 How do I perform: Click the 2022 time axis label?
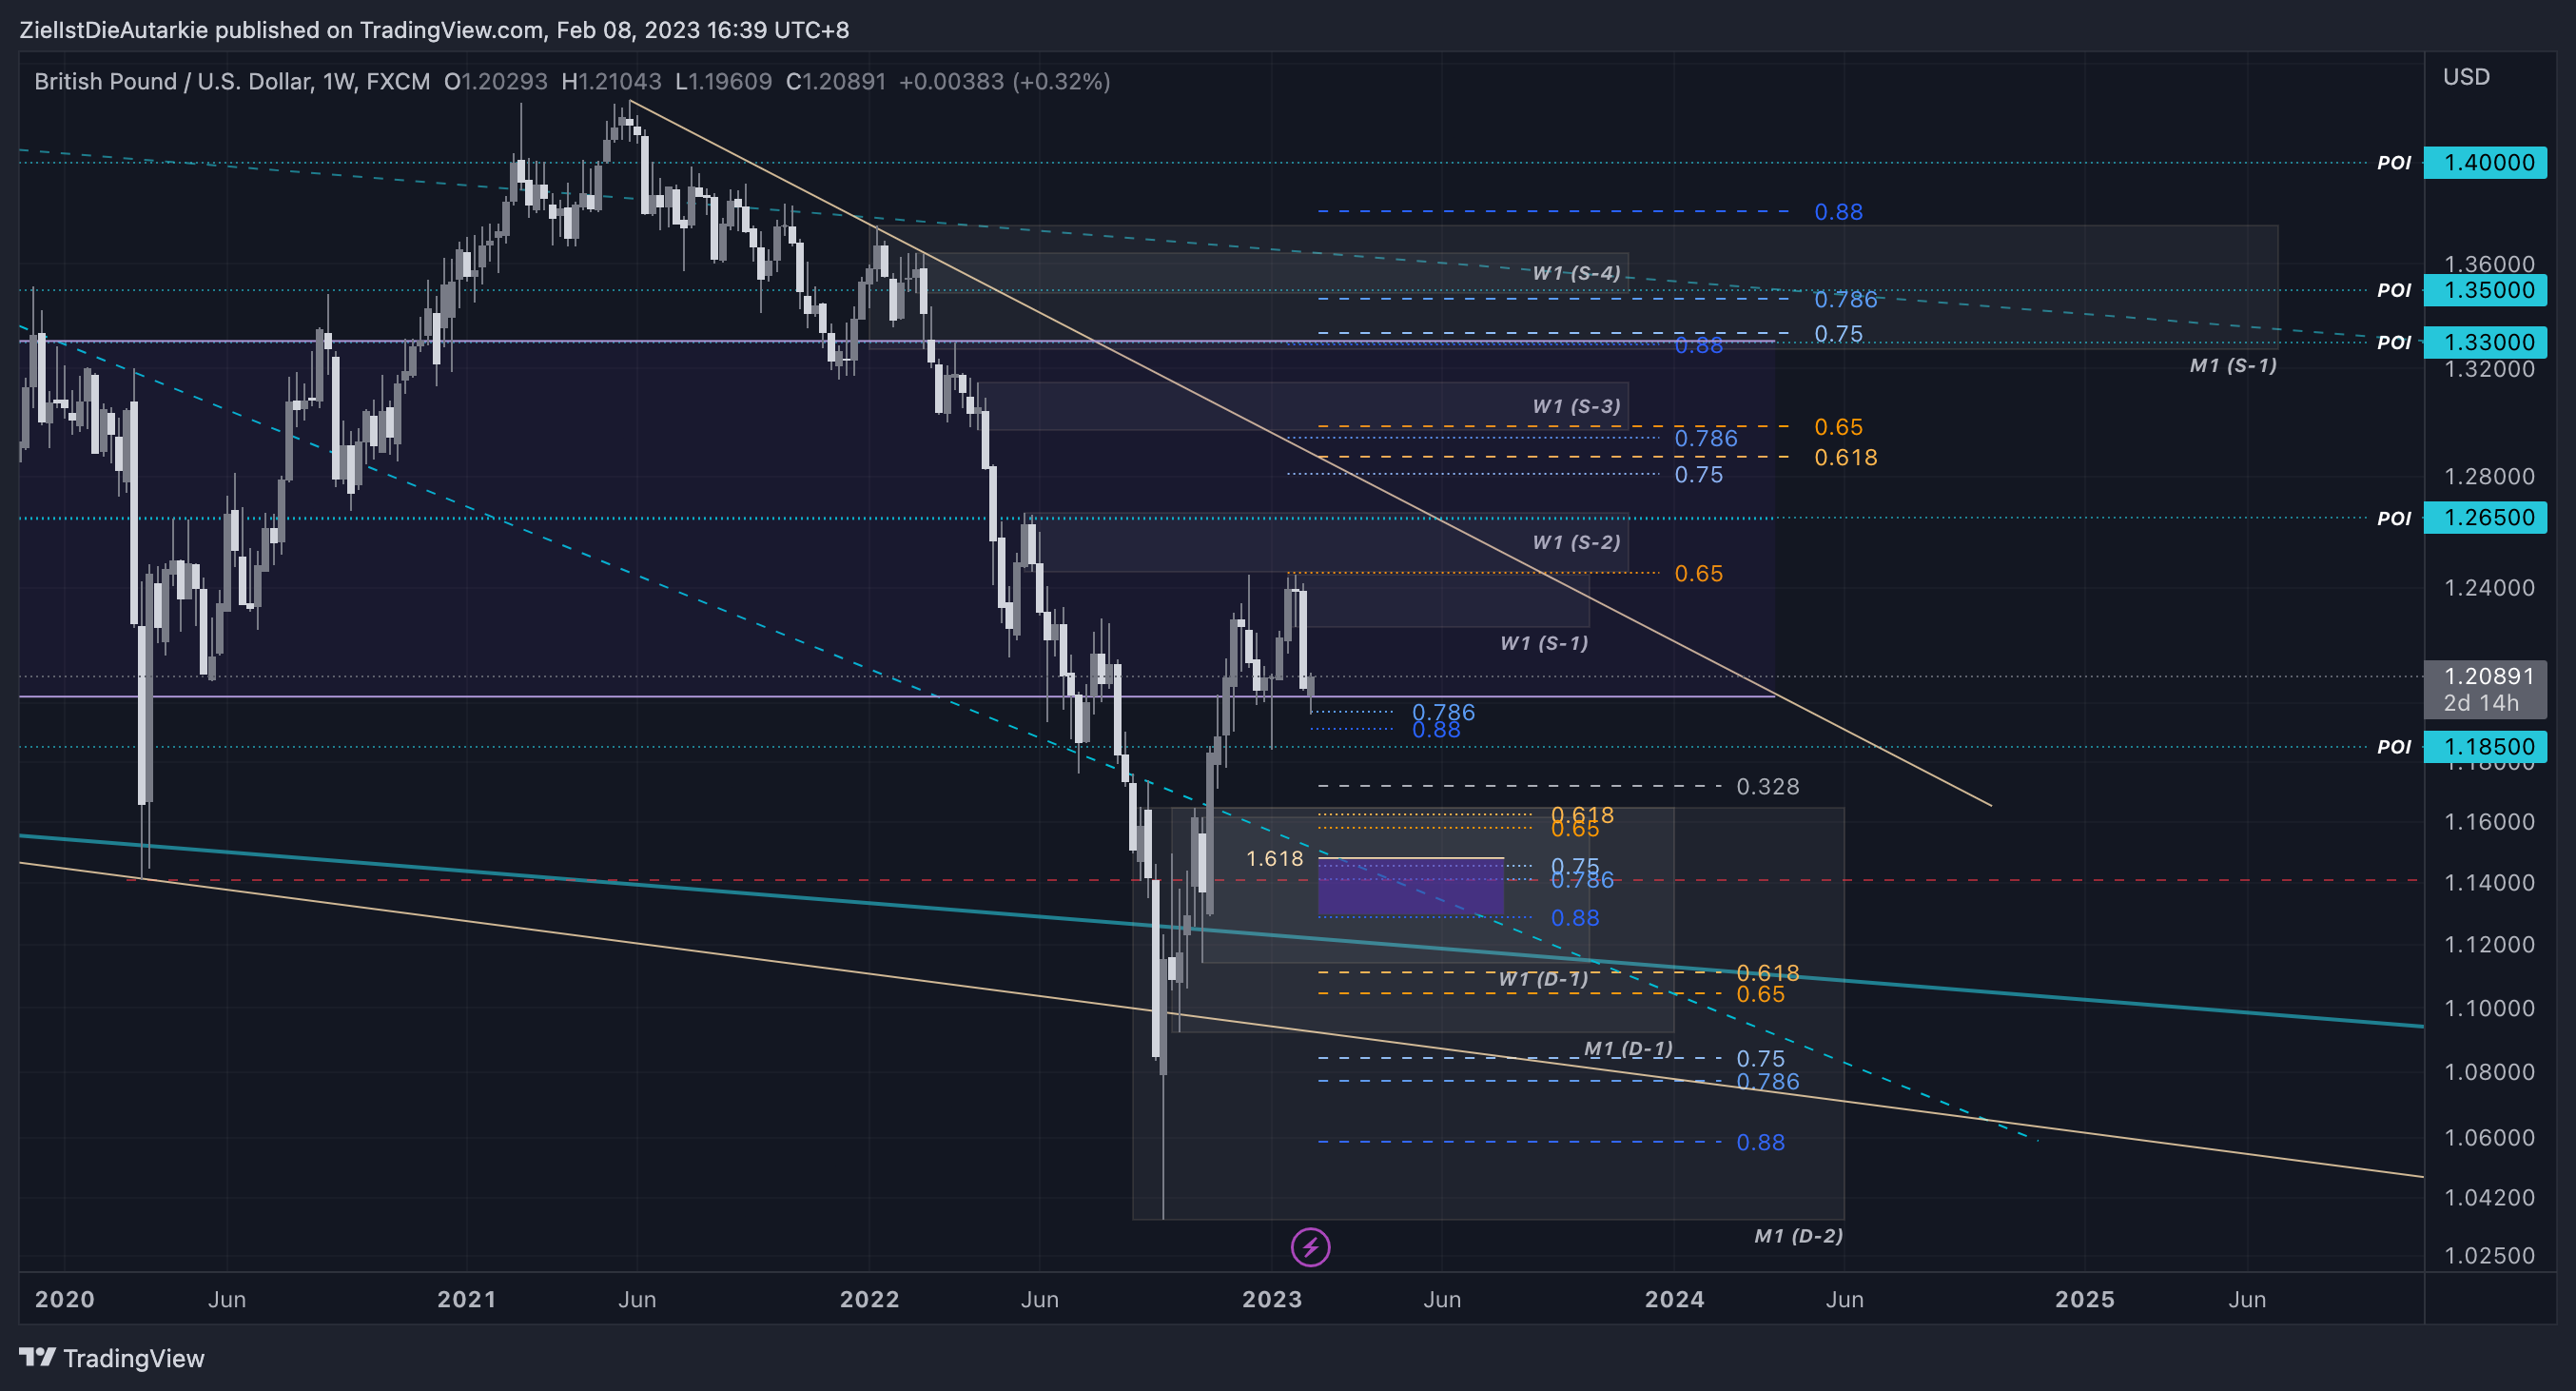(x=869, y=1299)
